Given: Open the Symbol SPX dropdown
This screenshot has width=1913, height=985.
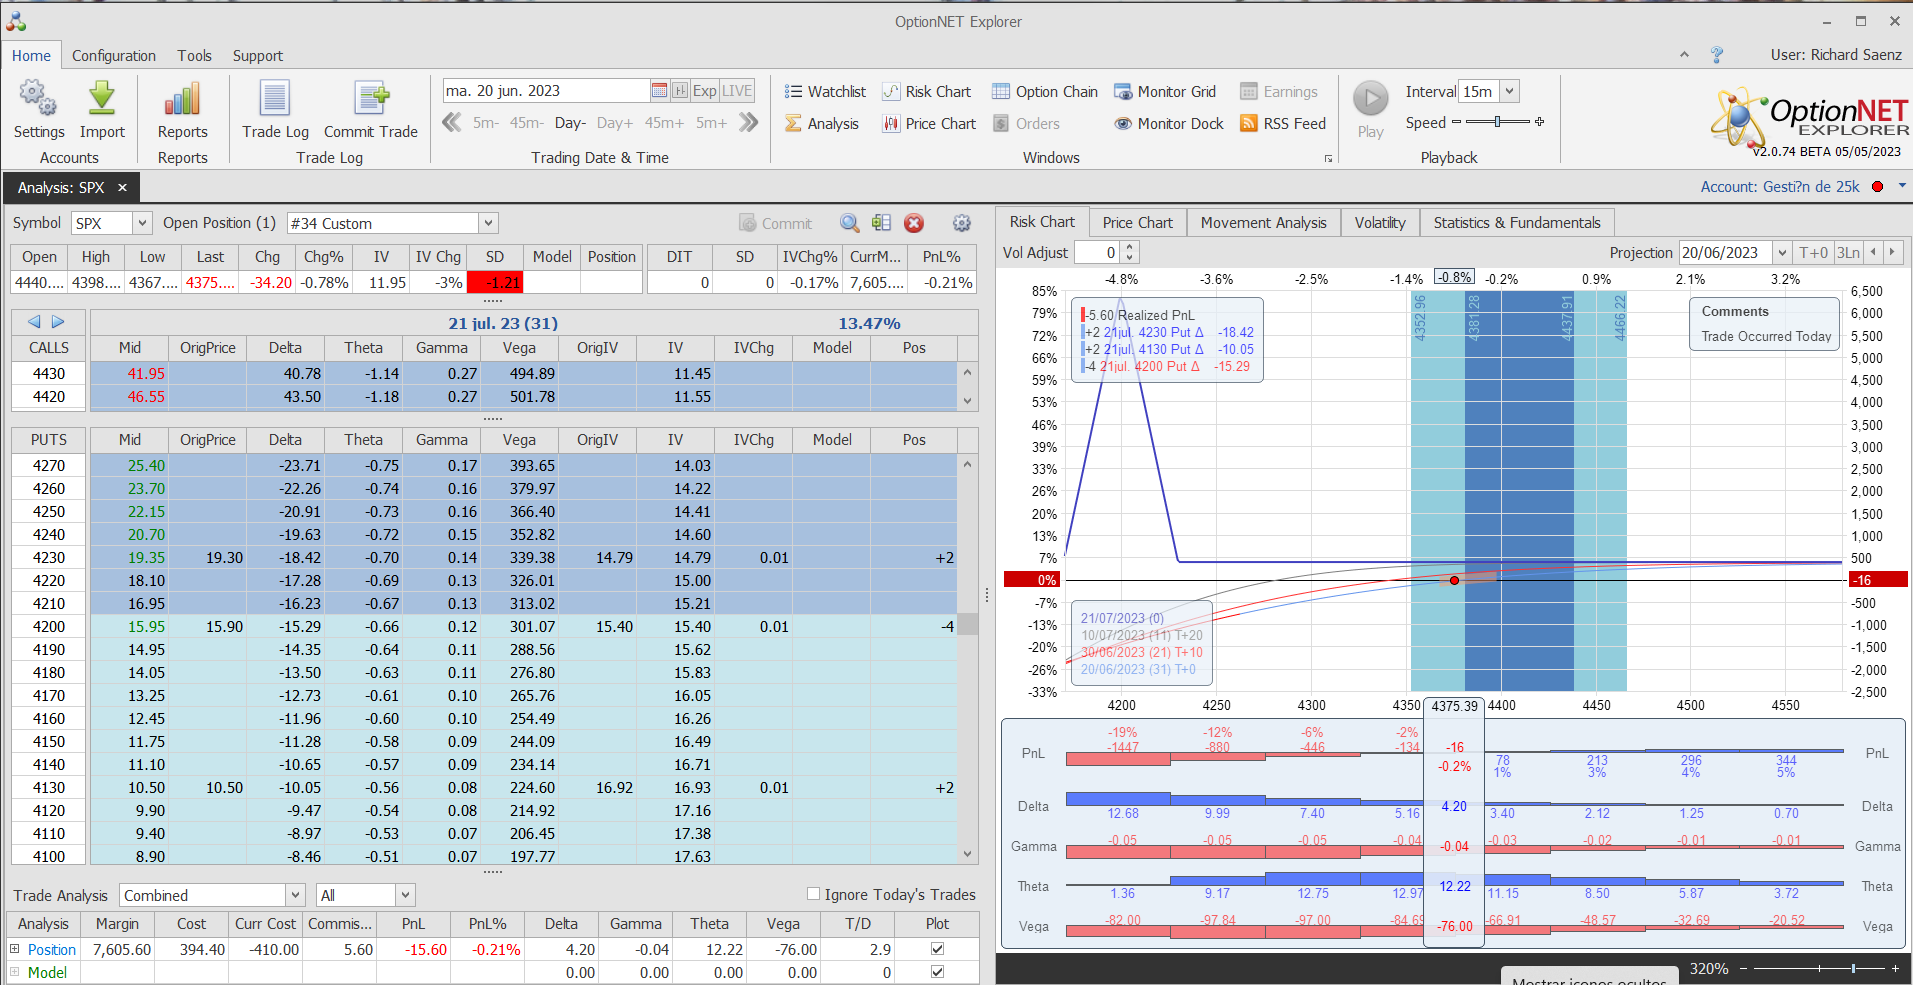Looking at the screenshot, I should click(x=142, y=223).
